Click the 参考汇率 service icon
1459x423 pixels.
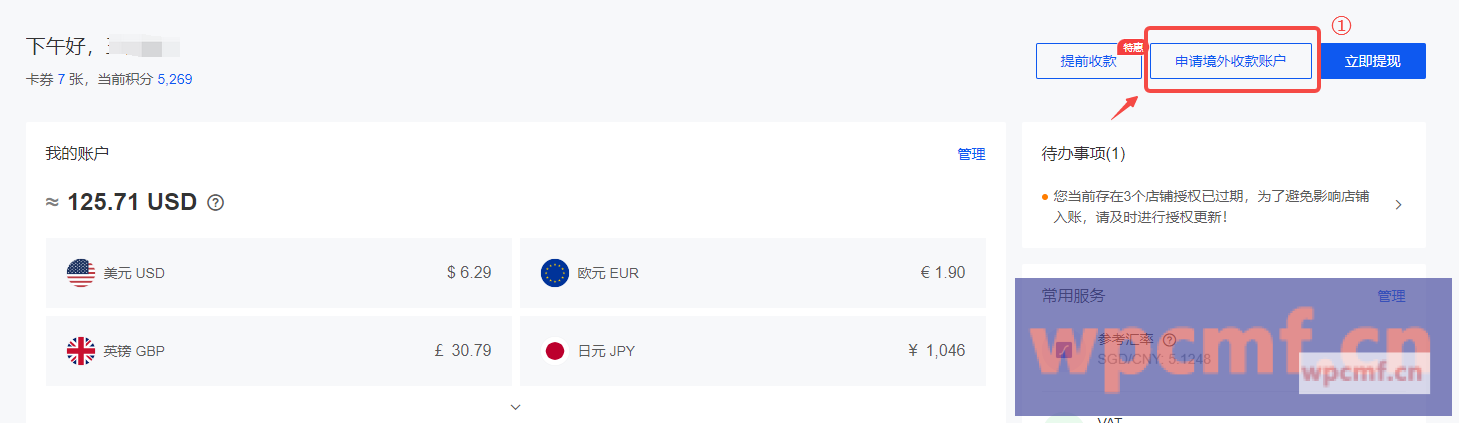pos(1065,350)
